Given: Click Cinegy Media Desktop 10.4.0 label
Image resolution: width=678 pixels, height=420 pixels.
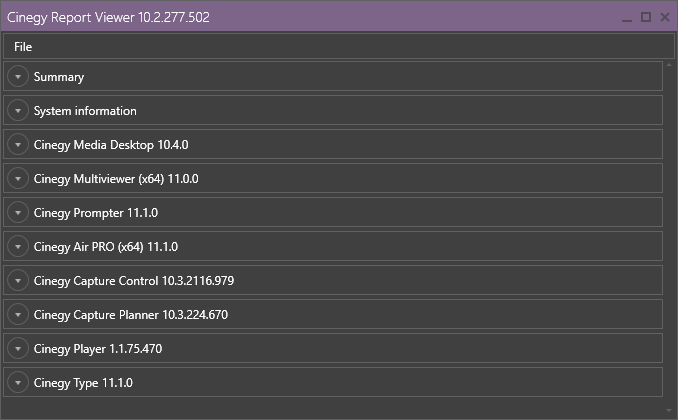Looking at the screenshot, I should click(x=111, y=145).
